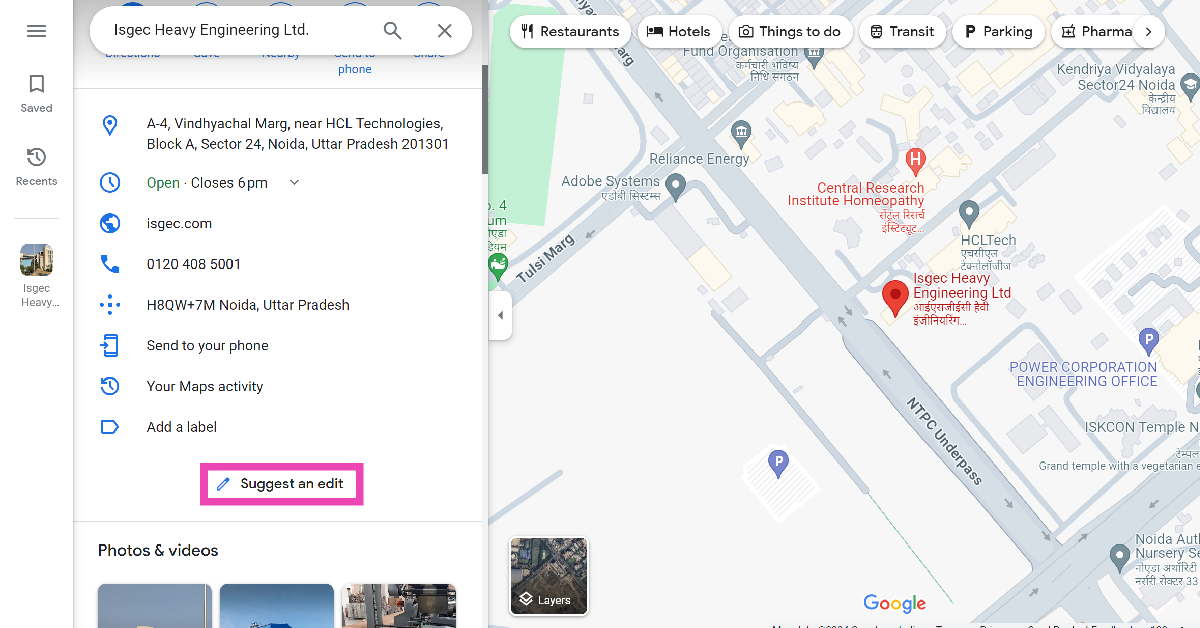Show more category chips with arrow

pyautogui.click(x=1148, y=31)
